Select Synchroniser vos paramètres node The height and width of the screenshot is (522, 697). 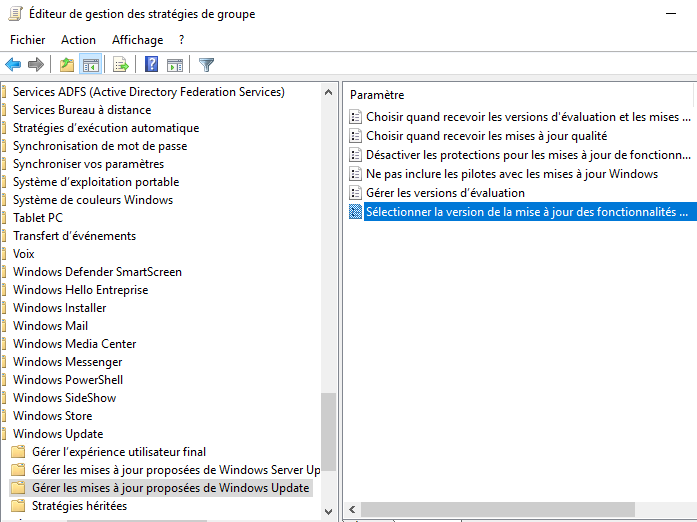click(88, 164)
